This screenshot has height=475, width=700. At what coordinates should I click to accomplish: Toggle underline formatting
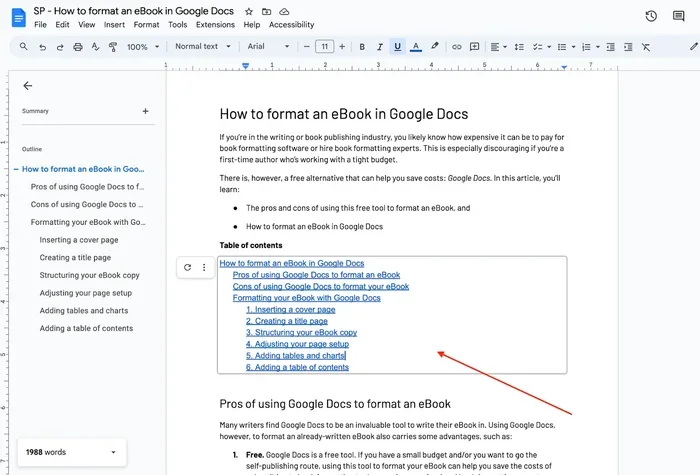click(x=397, y=46)
